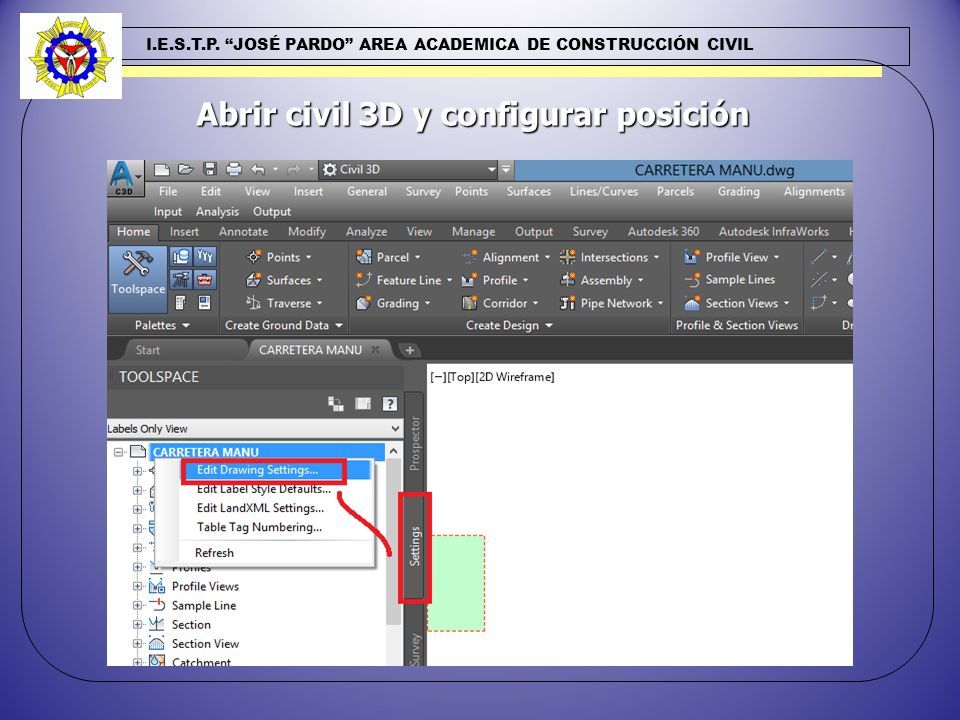The image size is (960, 720).
Task: Open the Alignments menu in menu bar
Action: (814, 192)
